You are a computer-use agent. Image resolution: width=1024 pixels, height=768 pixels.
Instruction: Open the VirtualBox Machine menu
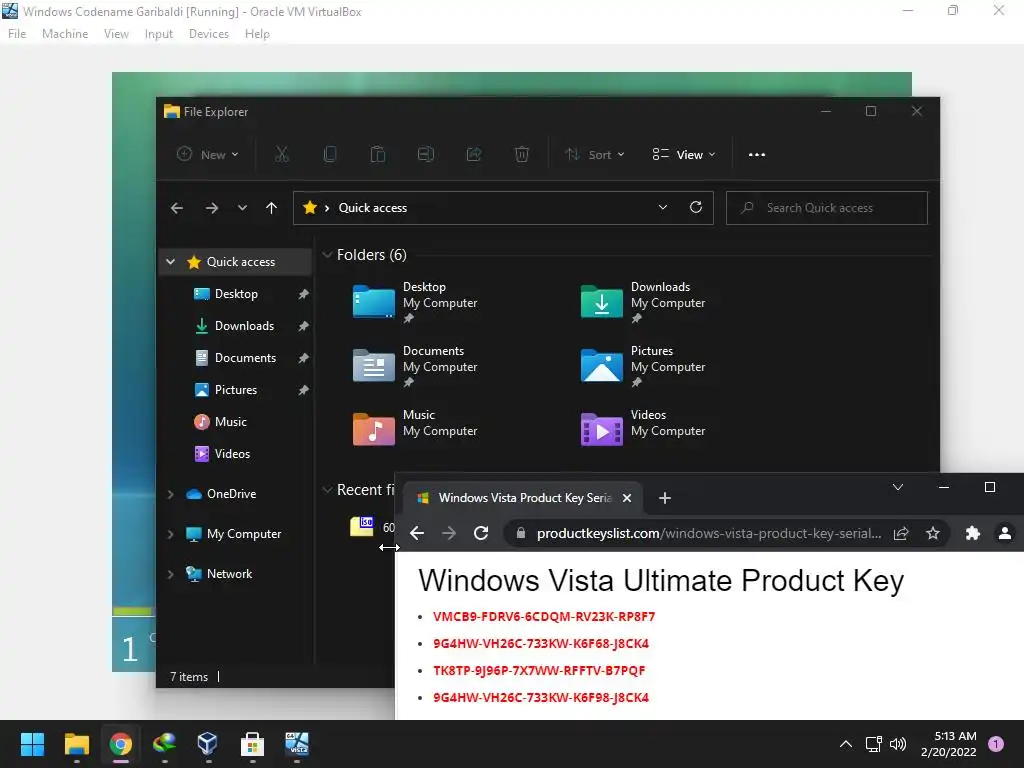point(65,34)
